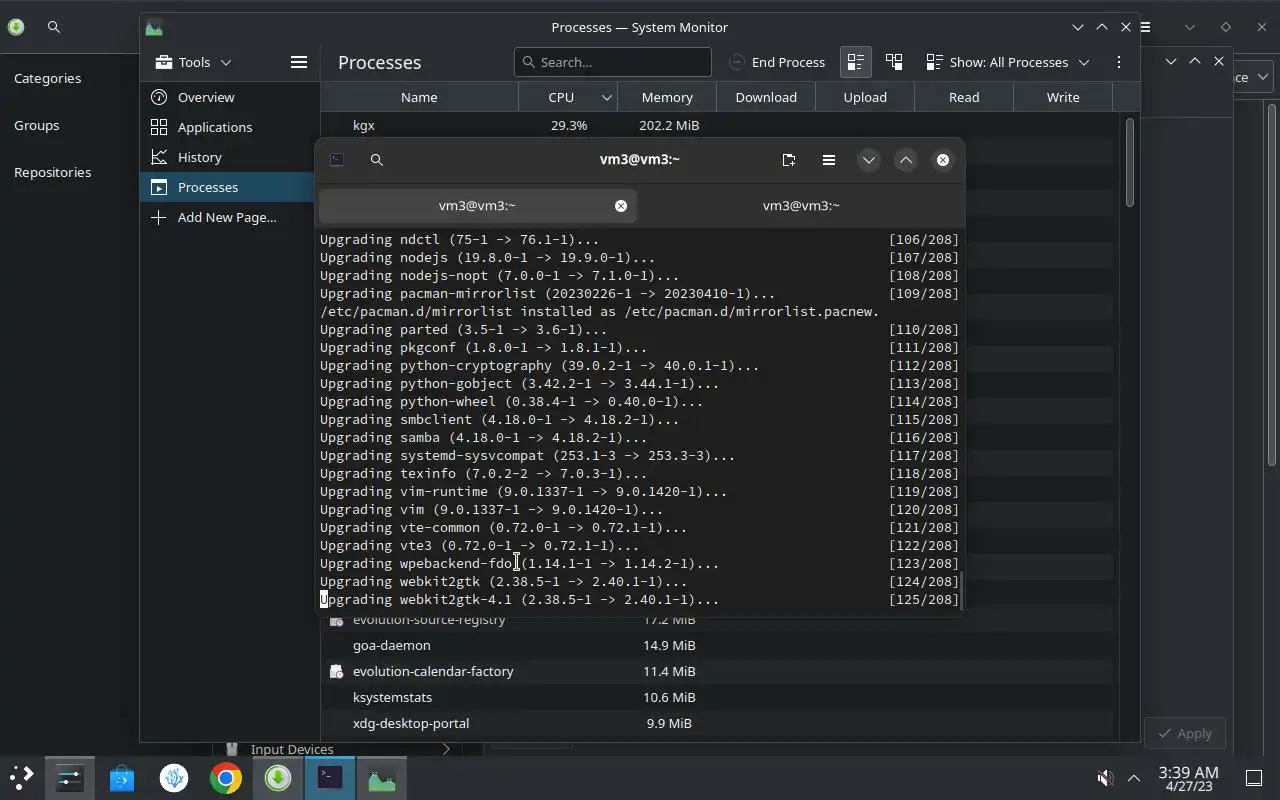Switch to list view of processes
Image resolution: width=1280 pixels, height=800 pixels.
tap(855, 62)
